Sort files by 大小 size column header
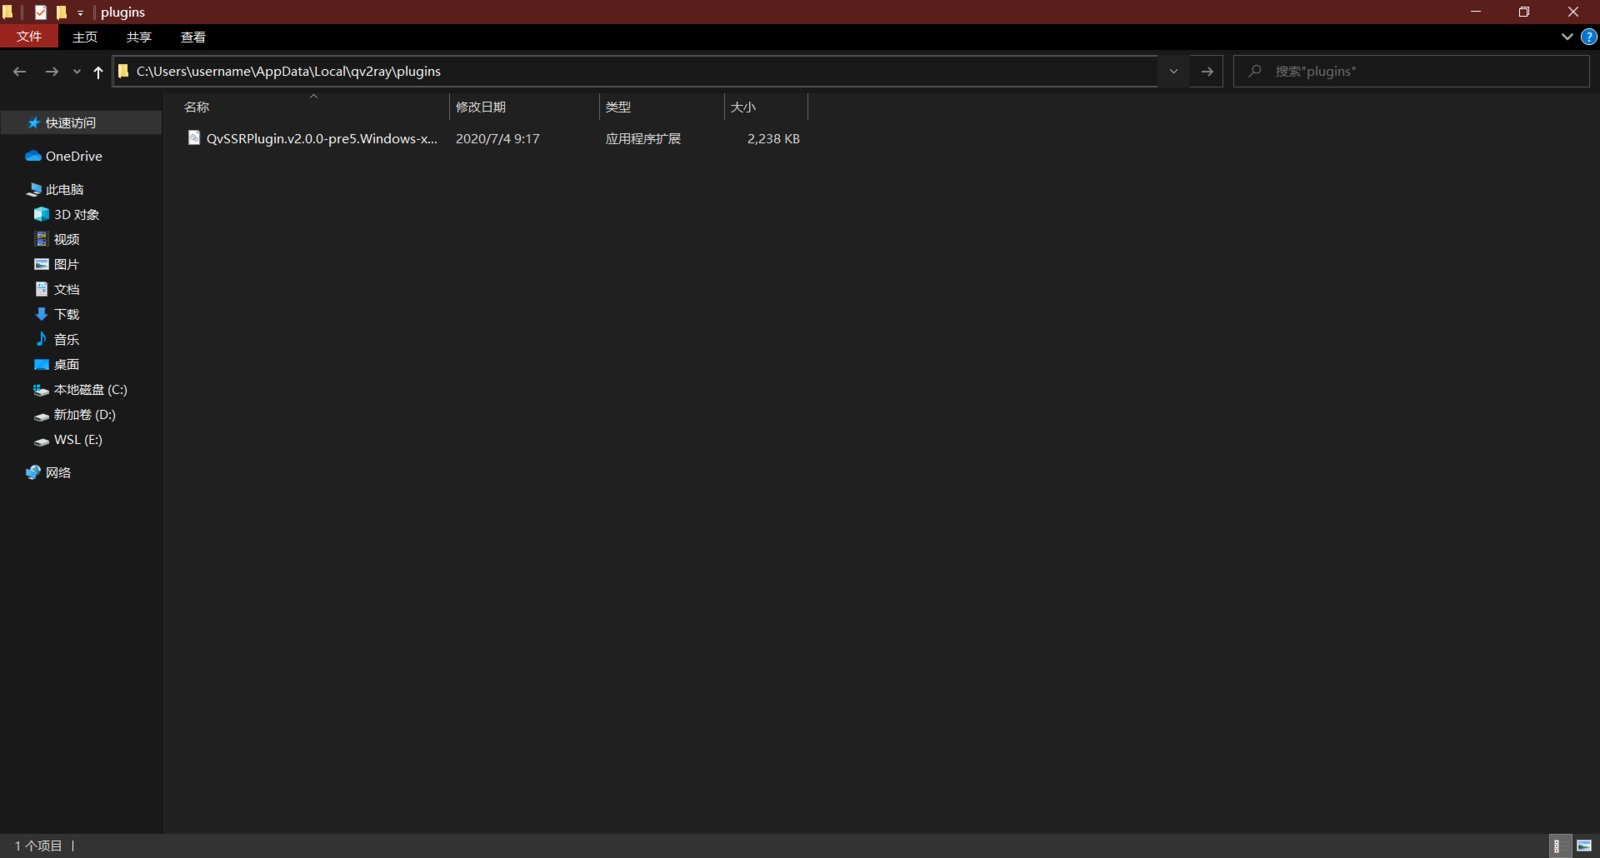 743,107
